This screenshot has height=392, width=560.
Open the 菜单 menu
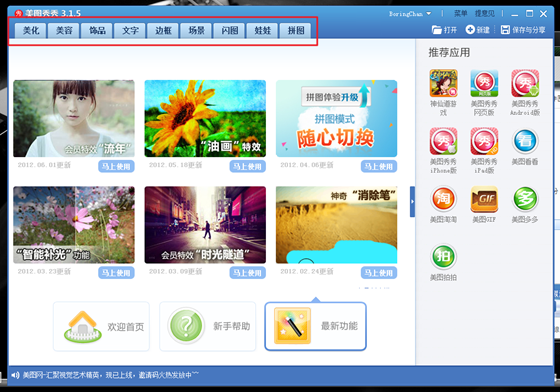pos(461,14)
